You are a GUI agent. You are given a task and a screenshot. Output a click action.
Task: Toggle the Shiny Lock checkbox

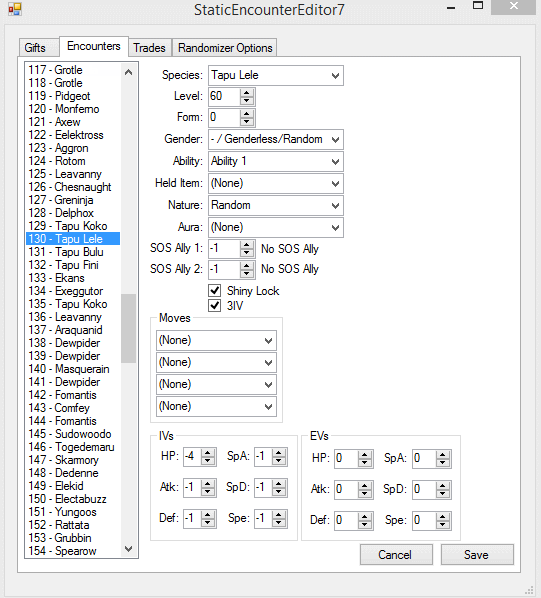pyautogui.click(x=215, y=291)
